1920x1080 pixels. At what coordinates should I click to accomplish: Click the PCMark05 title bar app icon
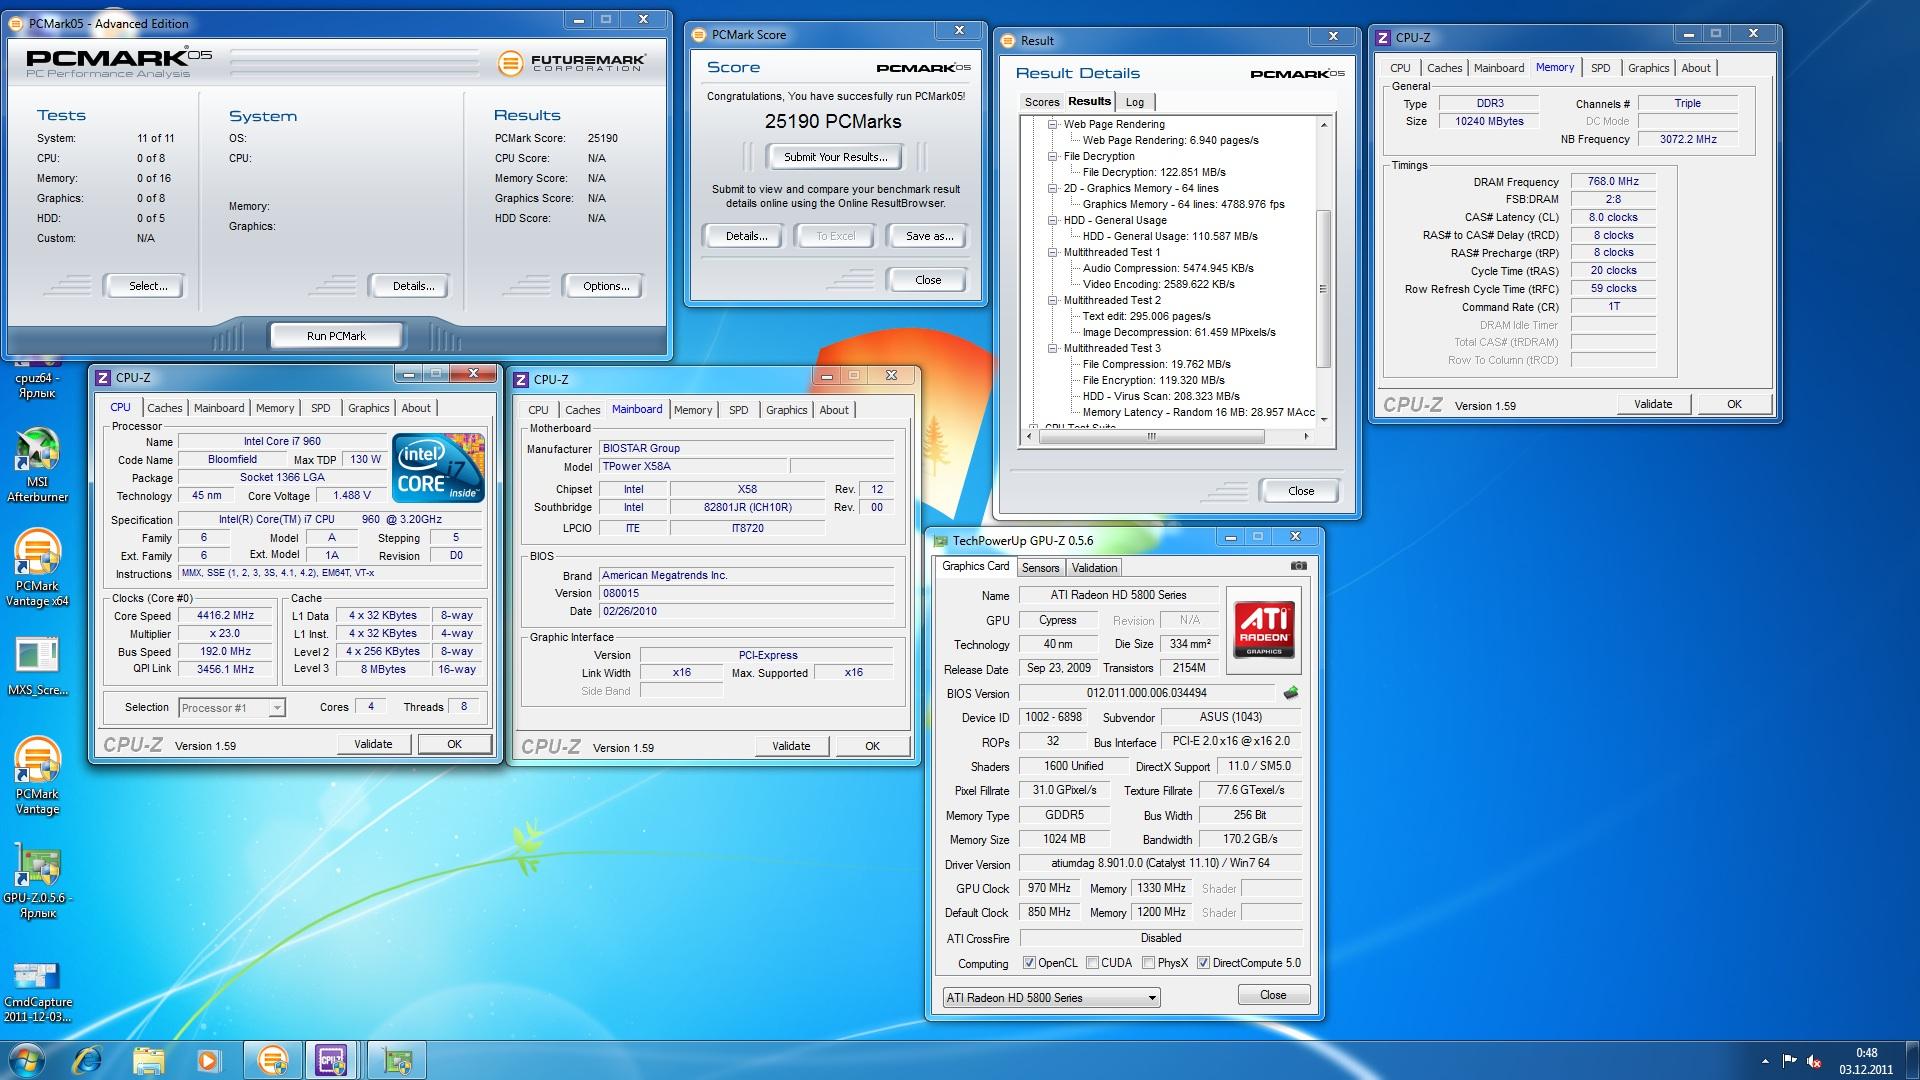(18, 23)
